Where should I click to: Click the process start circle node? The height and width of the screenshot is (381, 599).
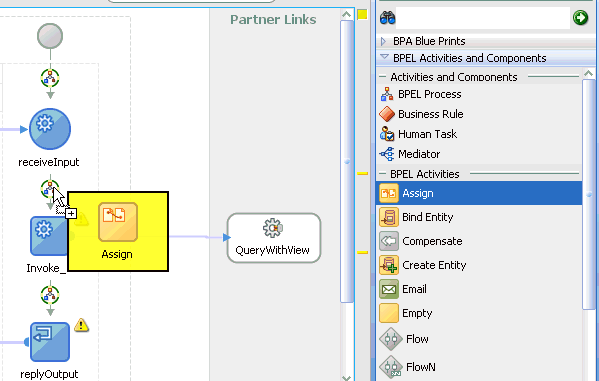[50, 36]
